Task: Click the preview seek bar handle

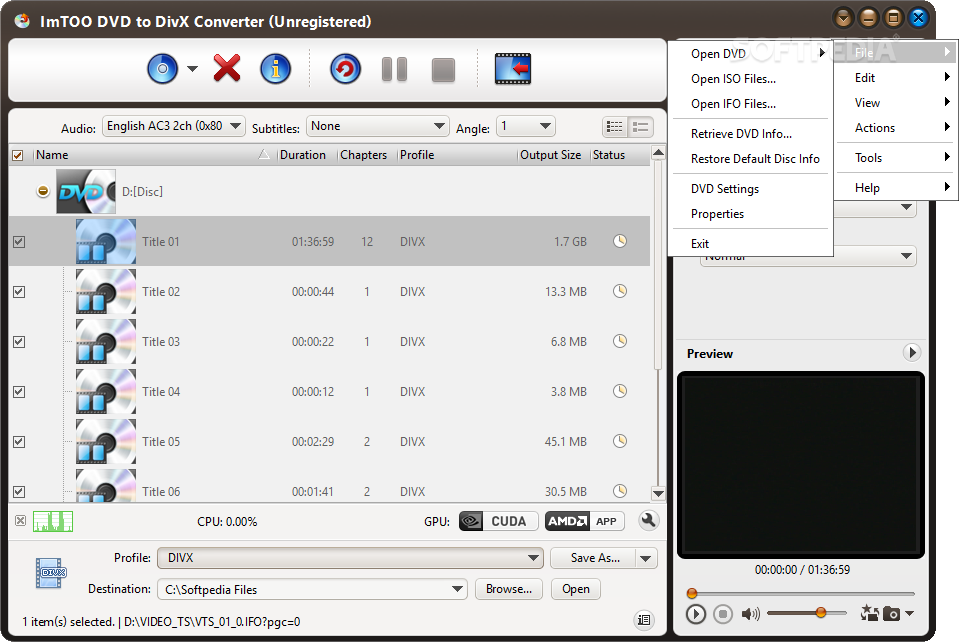Action: coord(692,593)
